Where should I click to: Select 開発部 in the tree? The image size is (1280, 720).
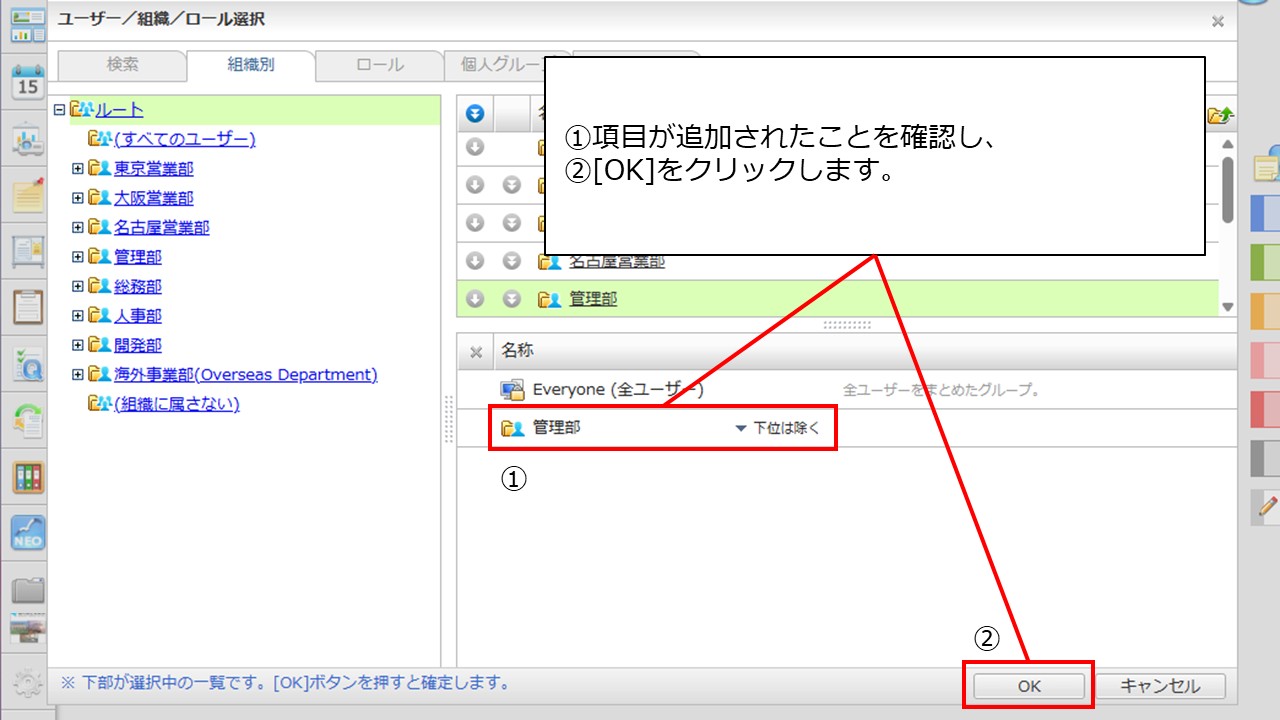138,345
